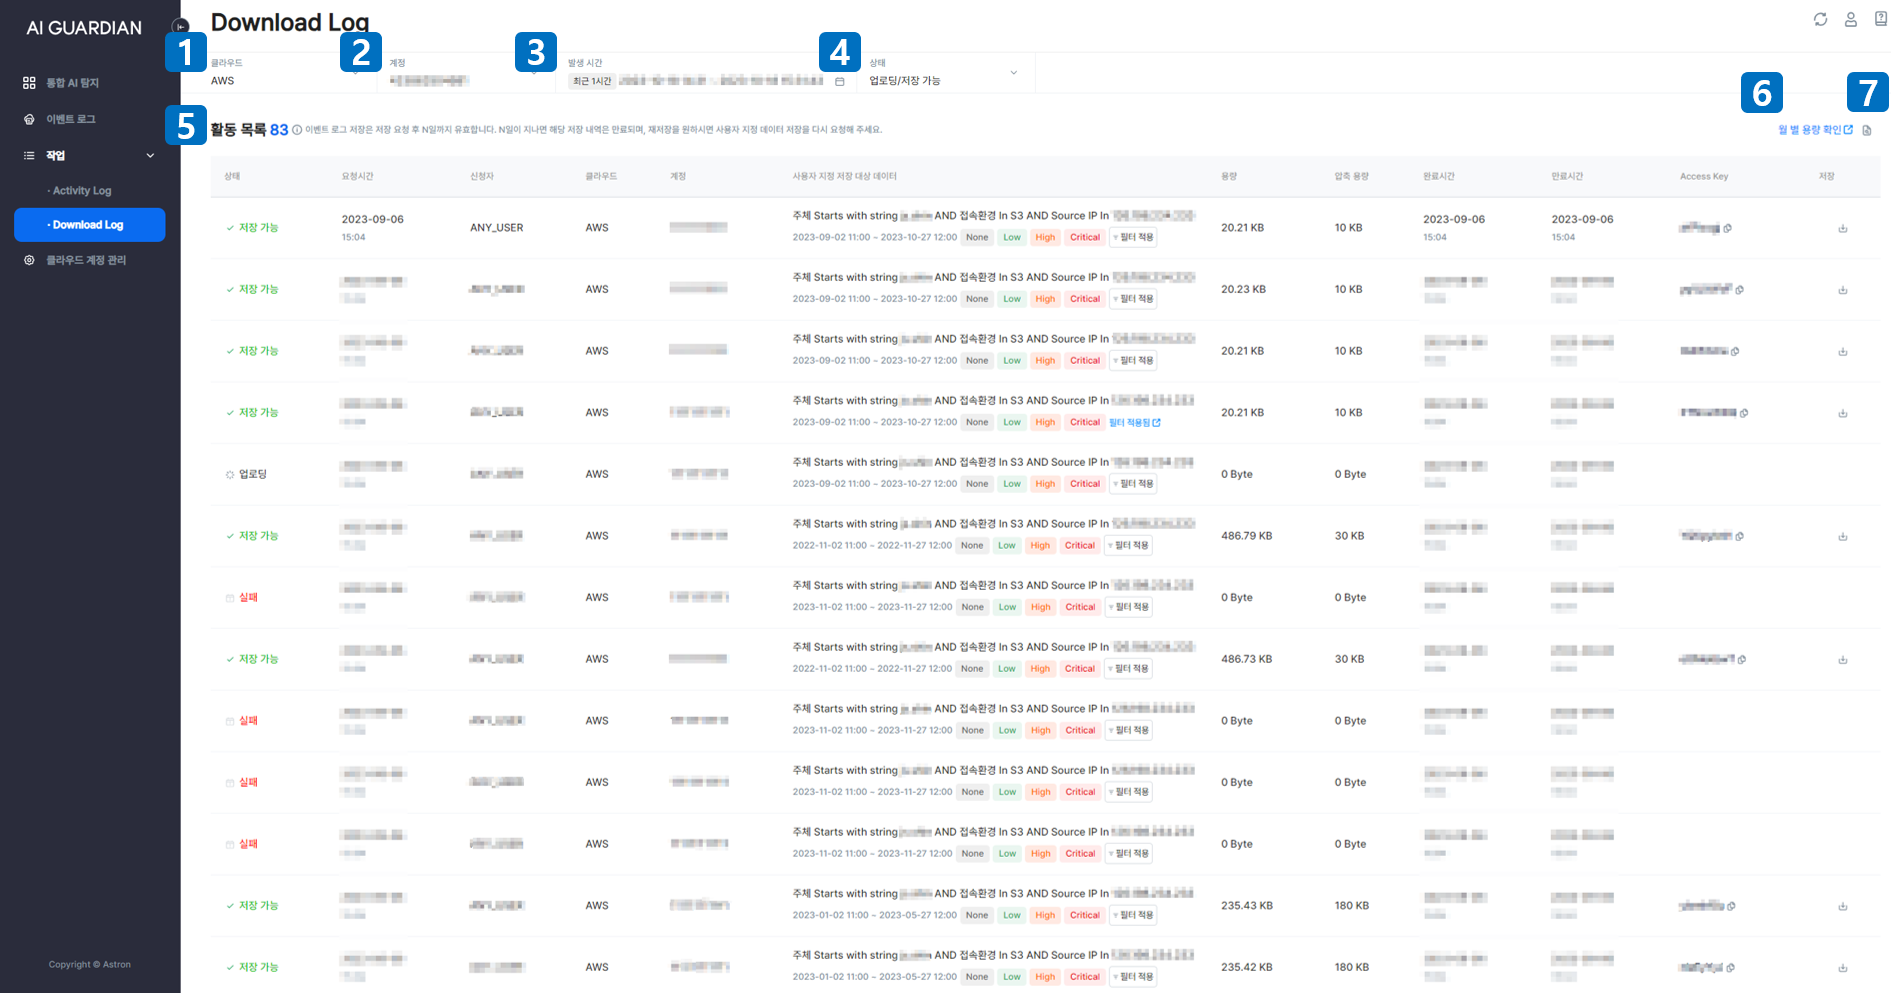1891x993 pixels.
Task: Collapse the 작업 menu chevron in sidebar
Action: point(151,155)
